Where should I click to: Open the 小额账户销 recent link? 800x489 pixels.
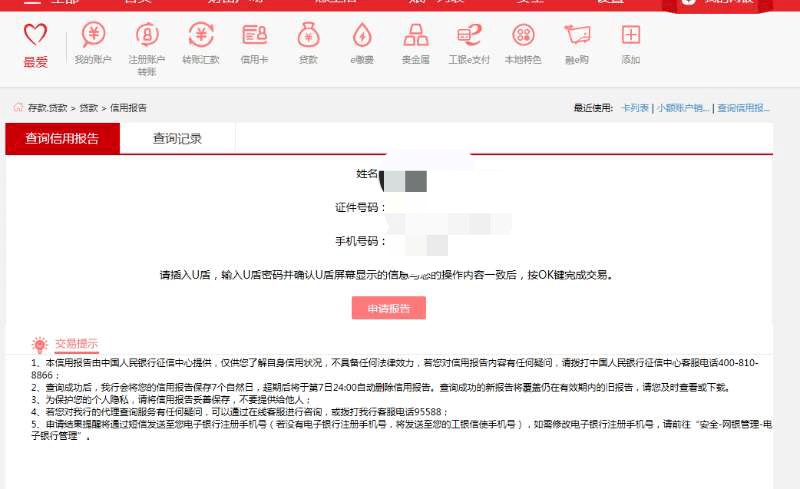click(x=683, y=108)
